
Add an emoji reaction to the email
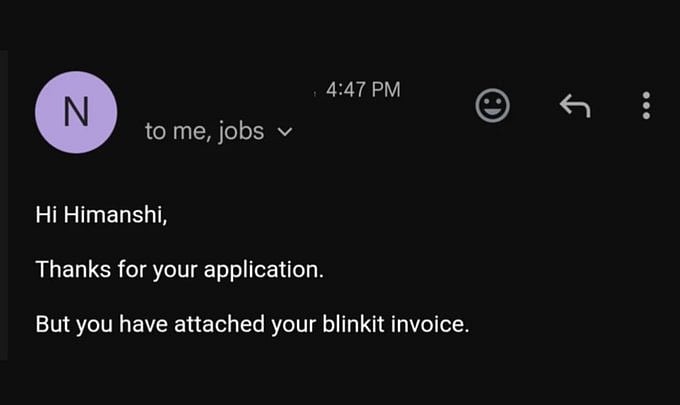point(492,105)
